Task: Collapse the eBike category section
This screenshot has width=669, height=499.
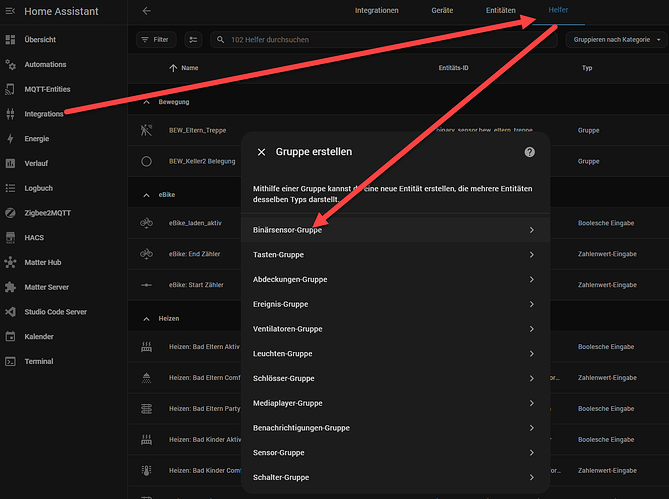Action: tap(147, 196)
